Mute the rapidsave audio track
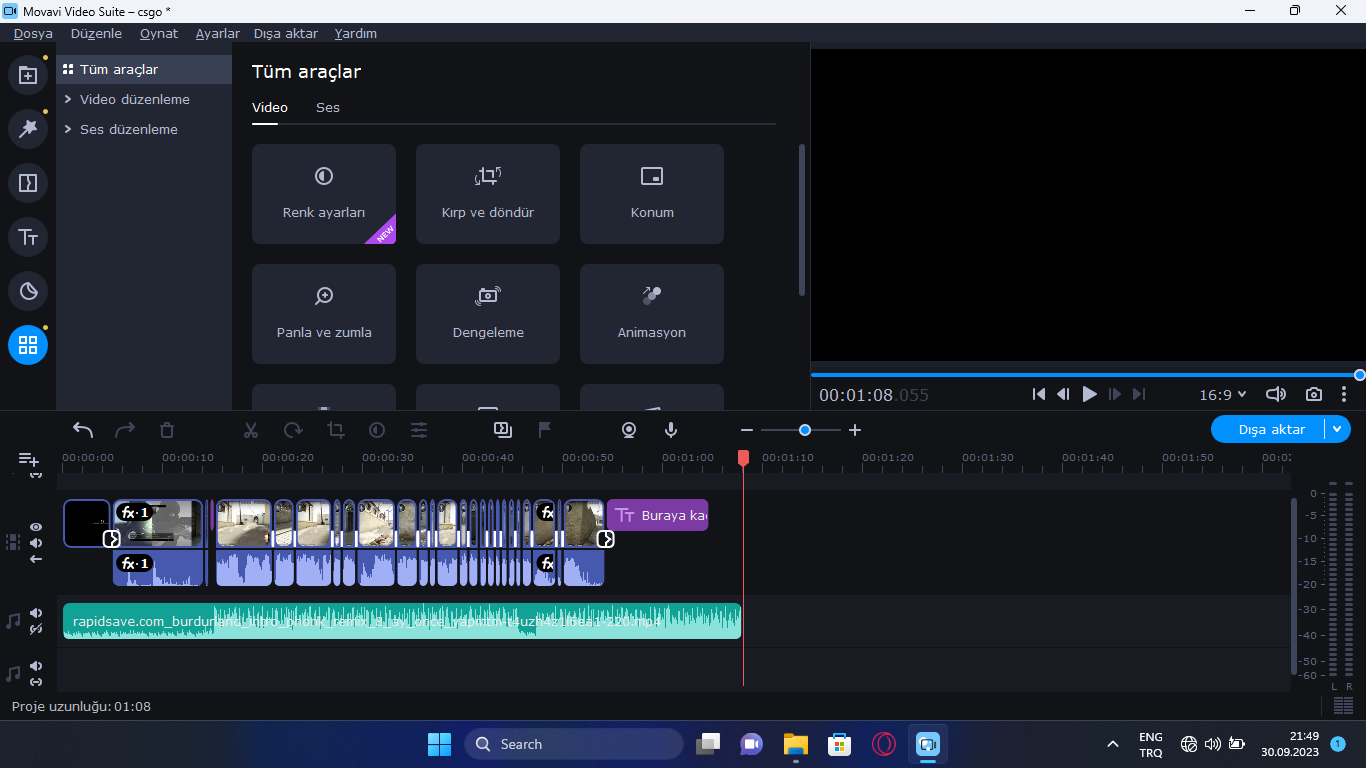 (36, 613)
